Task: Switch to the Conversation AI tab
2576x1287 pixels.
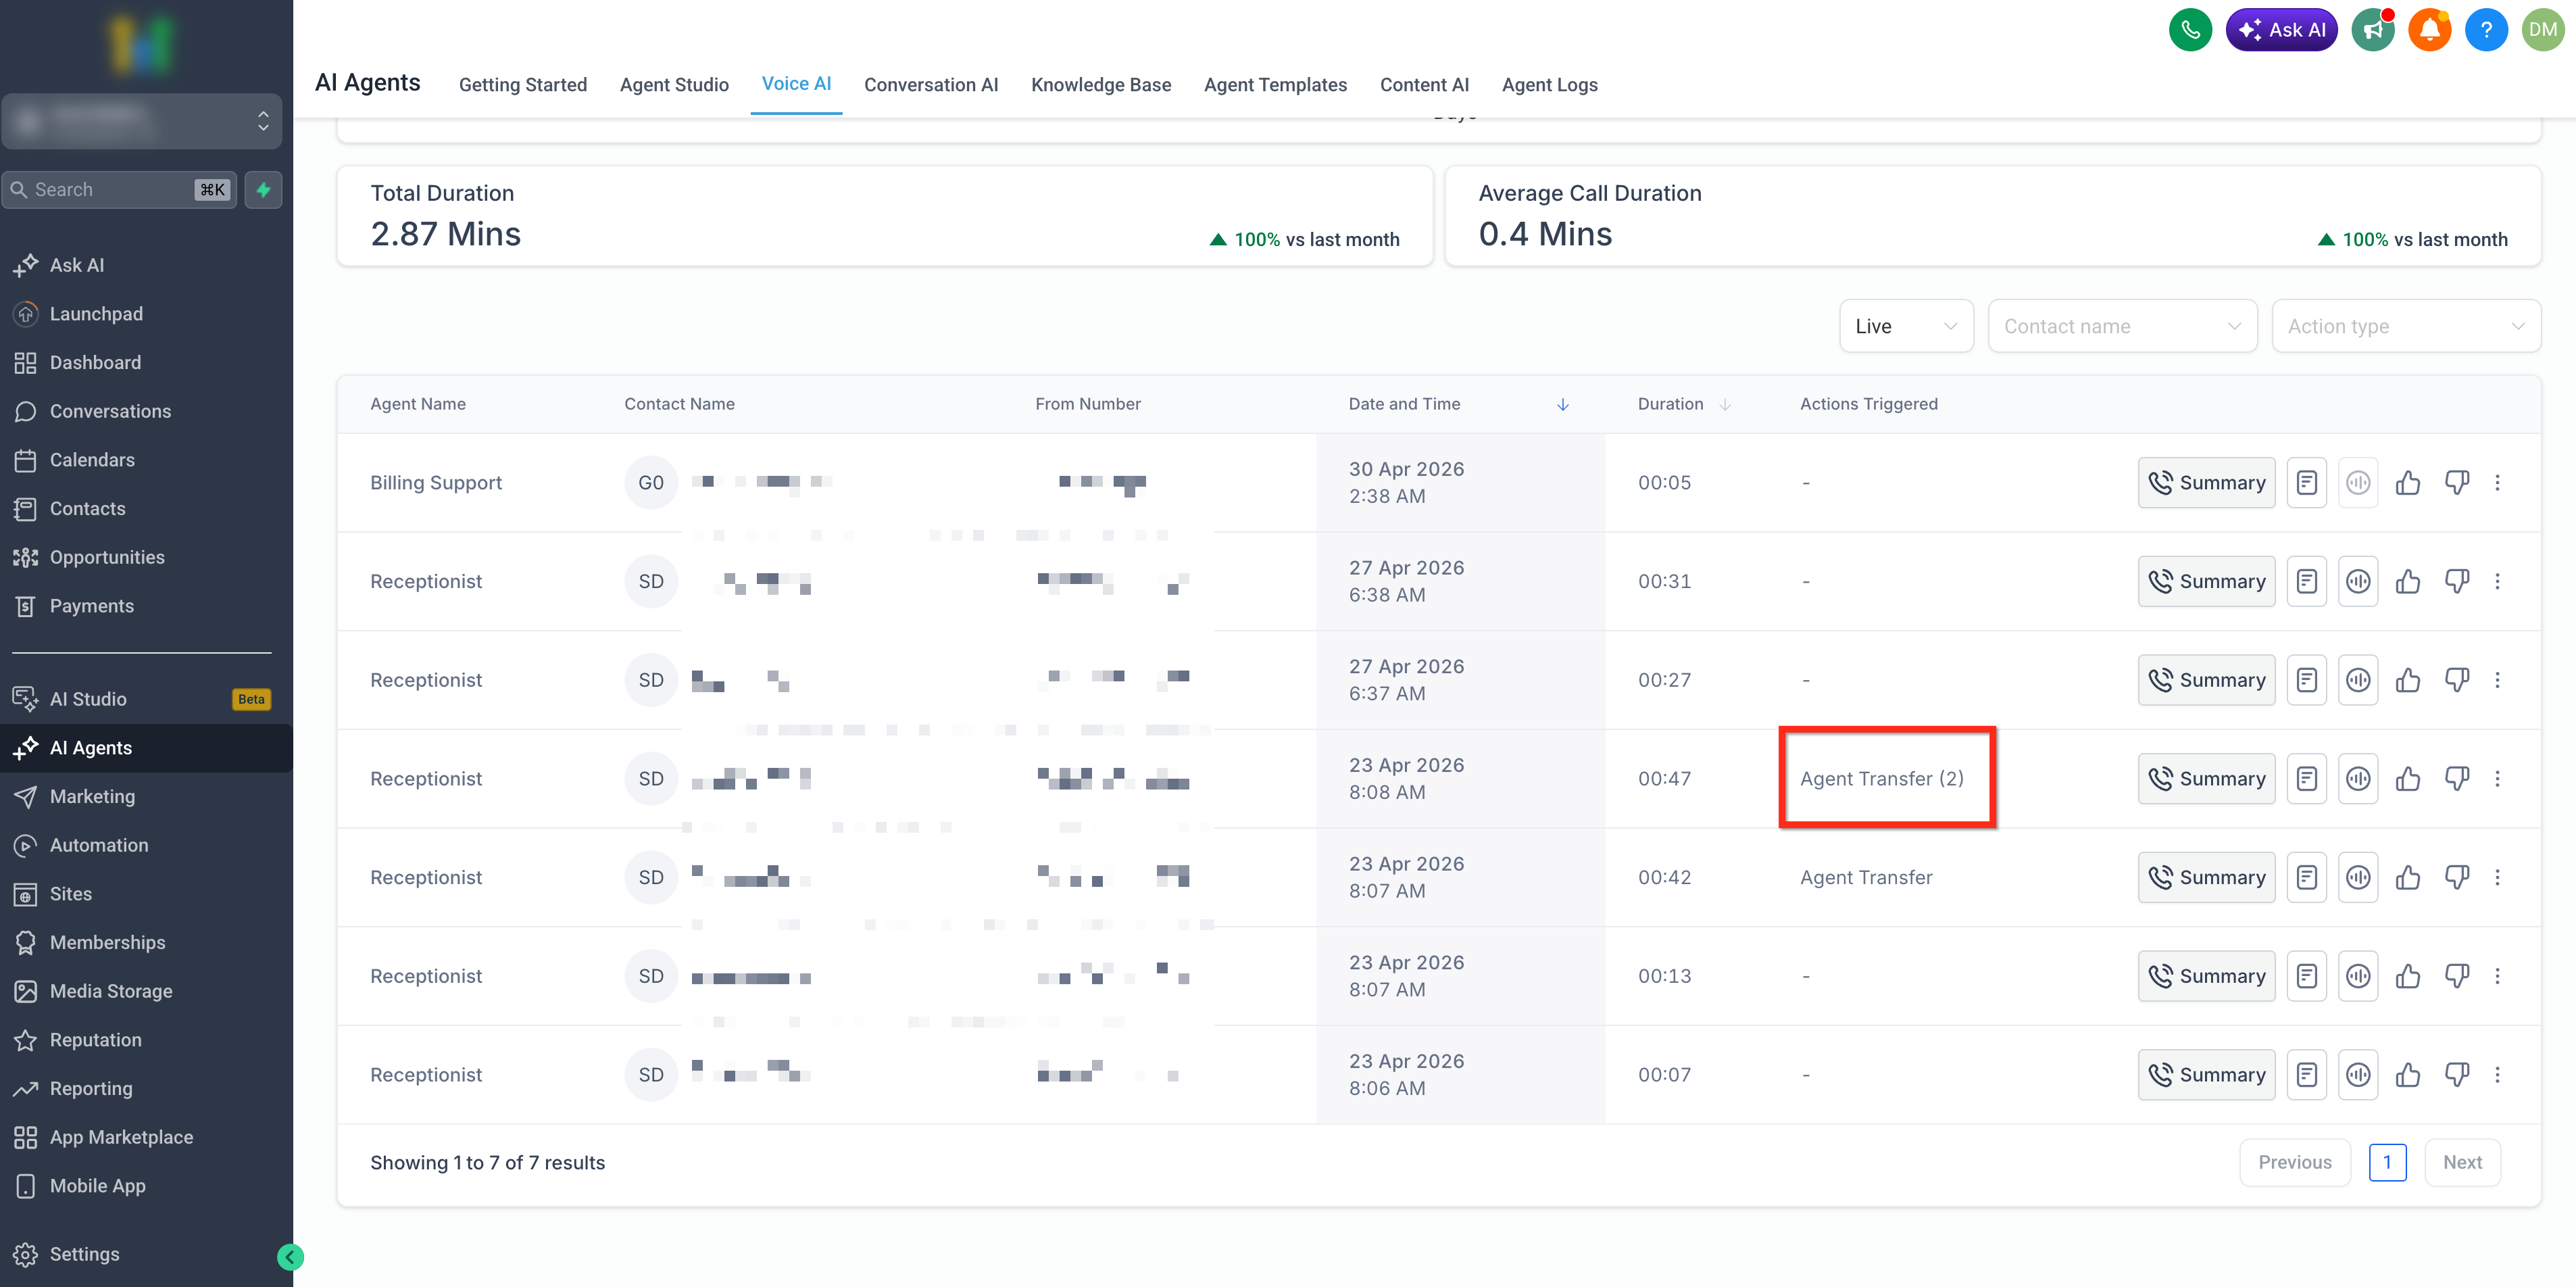Action: point(931,85)
